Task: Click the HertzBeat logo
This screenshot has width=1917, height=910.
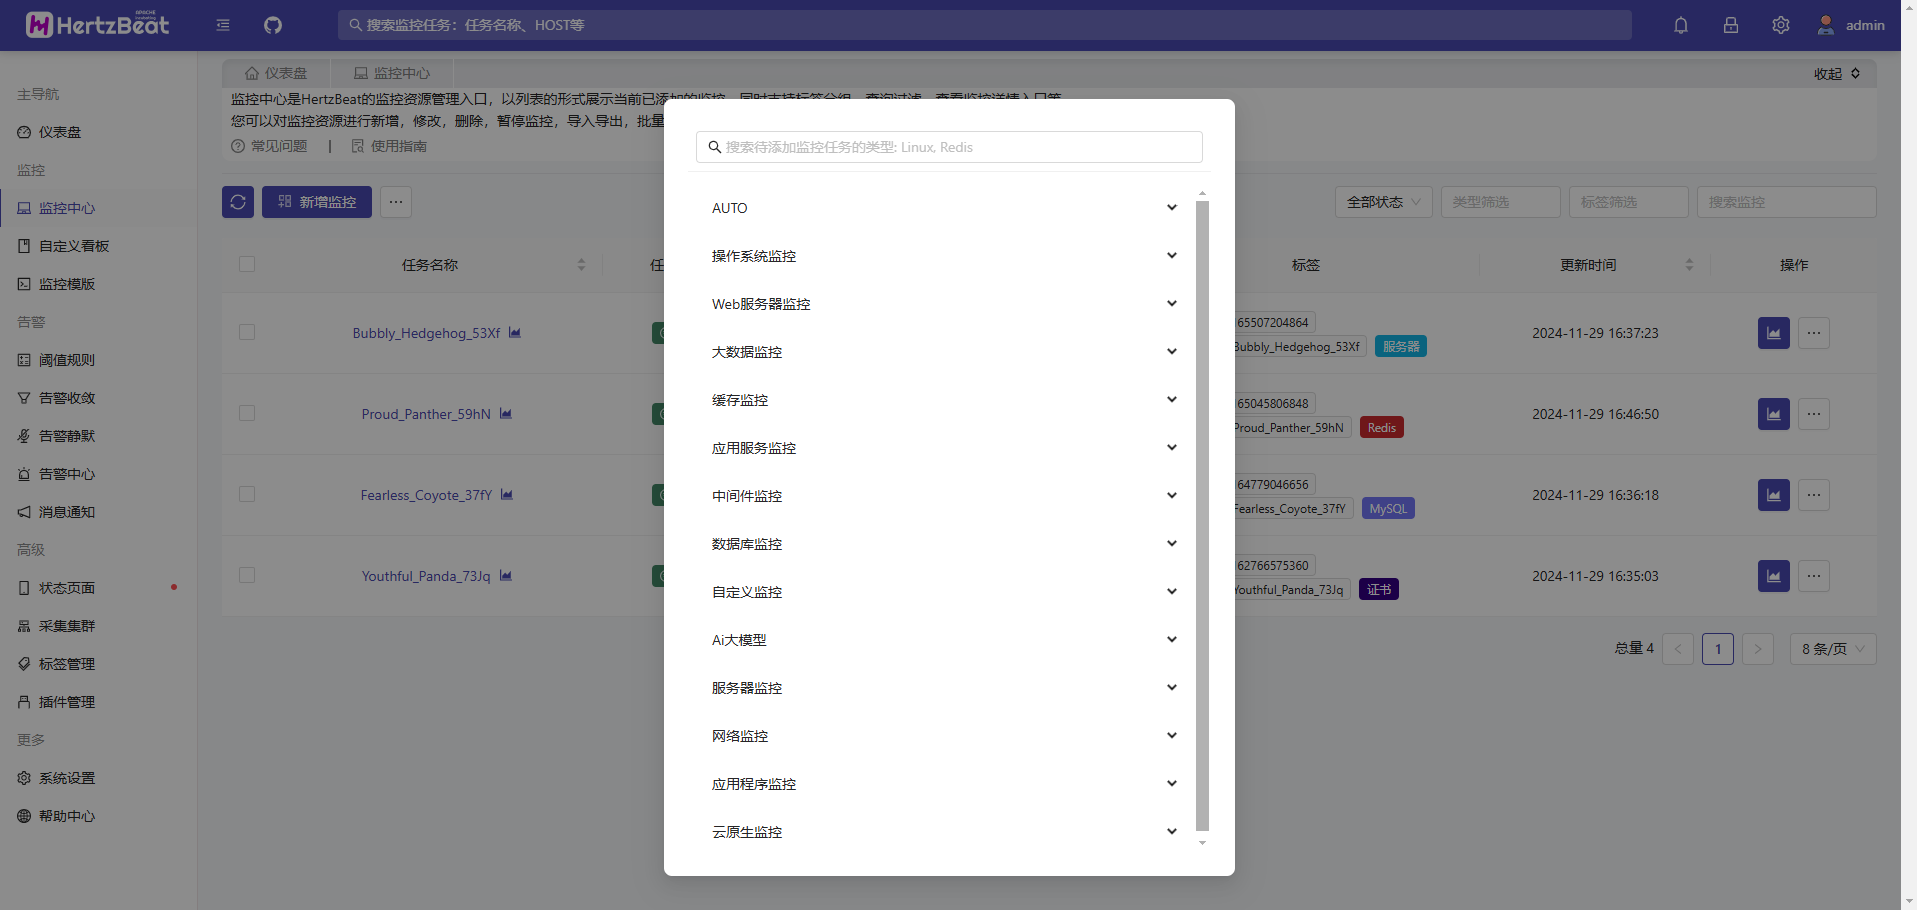Action: point(97,24)
